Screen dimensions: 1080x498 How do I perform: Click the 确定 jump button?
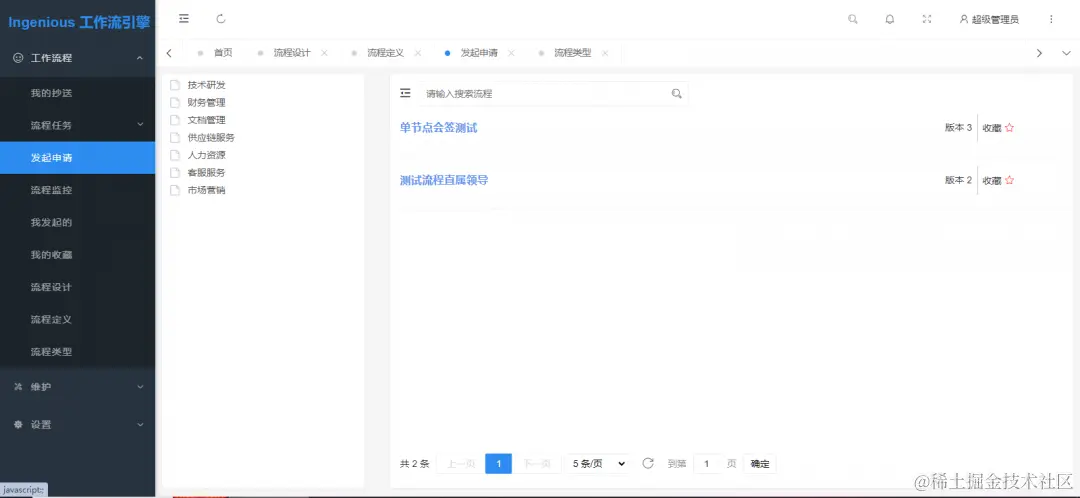(760, 464)
